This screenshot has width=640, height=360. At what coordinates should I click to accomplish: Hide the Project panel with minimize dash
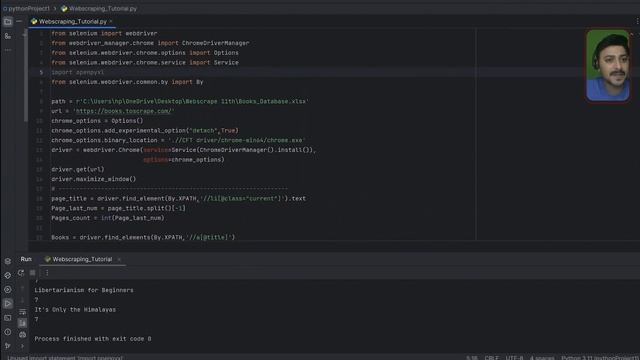click(19, 21)
